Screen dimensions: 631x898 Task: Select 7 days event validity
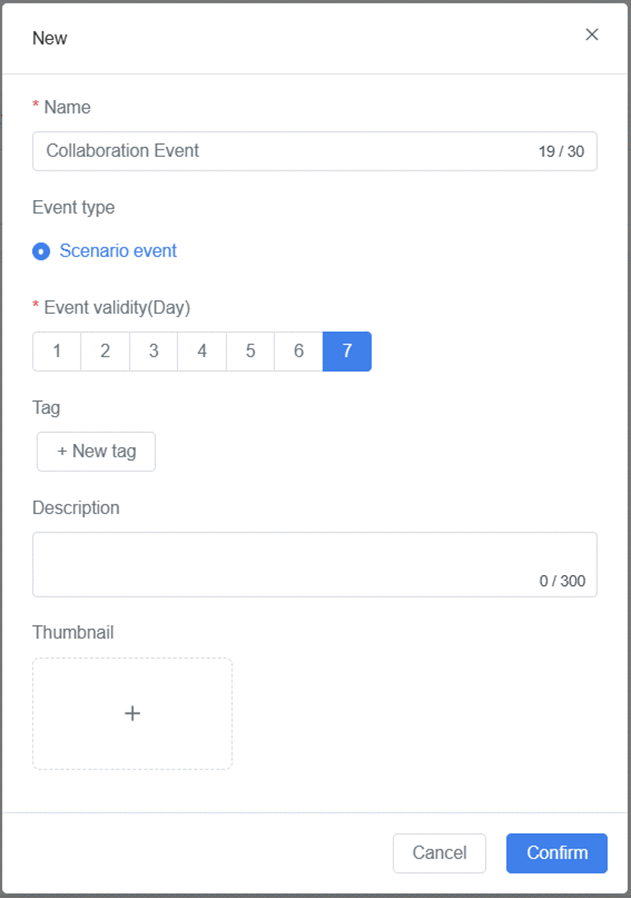pyautogui.click(x=347, y=351)
